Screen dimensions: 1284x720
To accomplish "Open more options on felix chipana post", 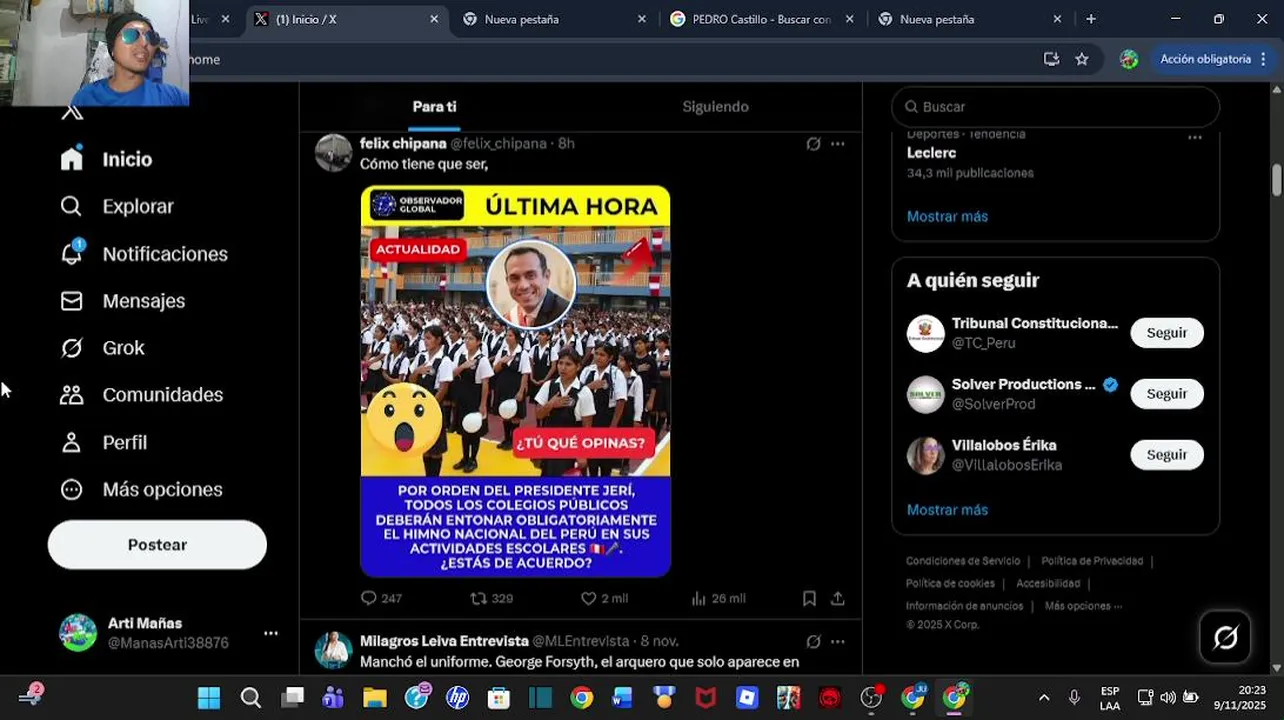I will click(x=838, y=144).
